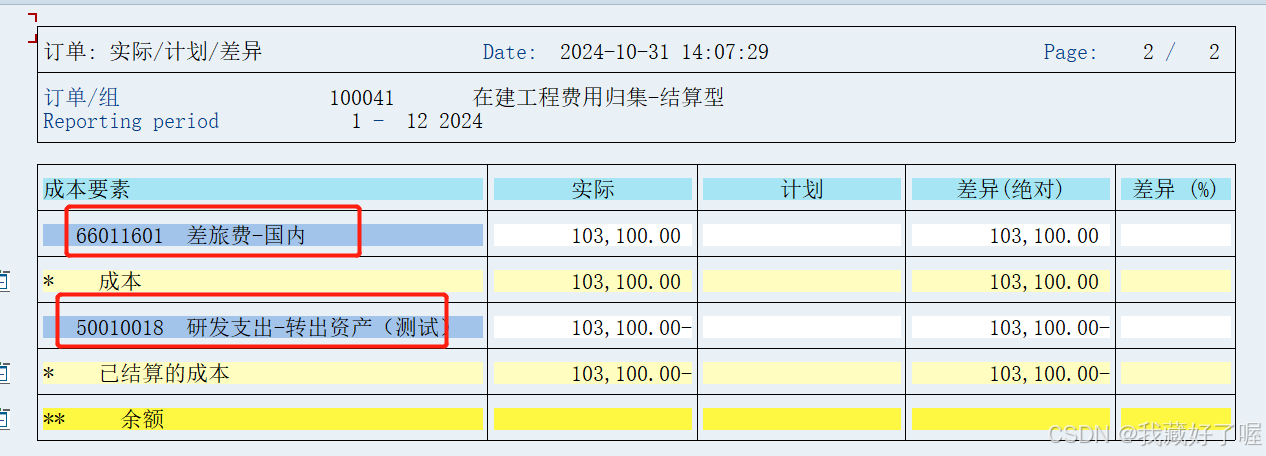
Task: Click the report title 订单: 实际/计划/差异
Action: point(153,52)
